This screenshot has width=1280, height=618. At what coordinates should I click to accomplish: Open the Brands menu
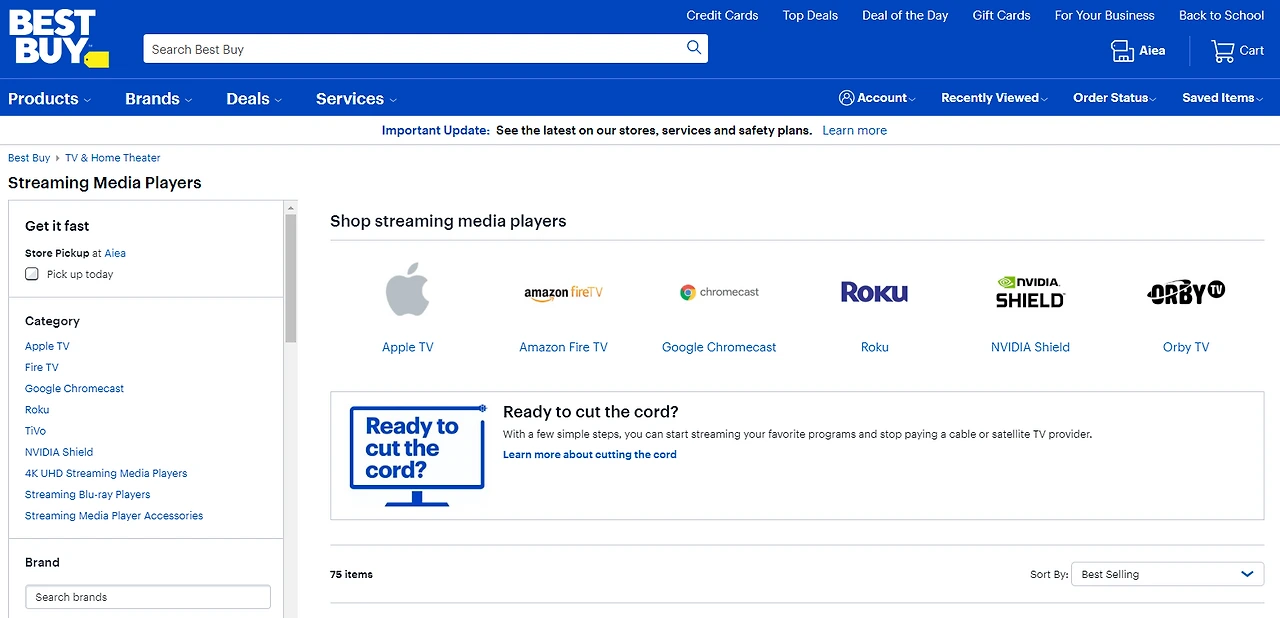pyautogui.click(x=158, y=99)
